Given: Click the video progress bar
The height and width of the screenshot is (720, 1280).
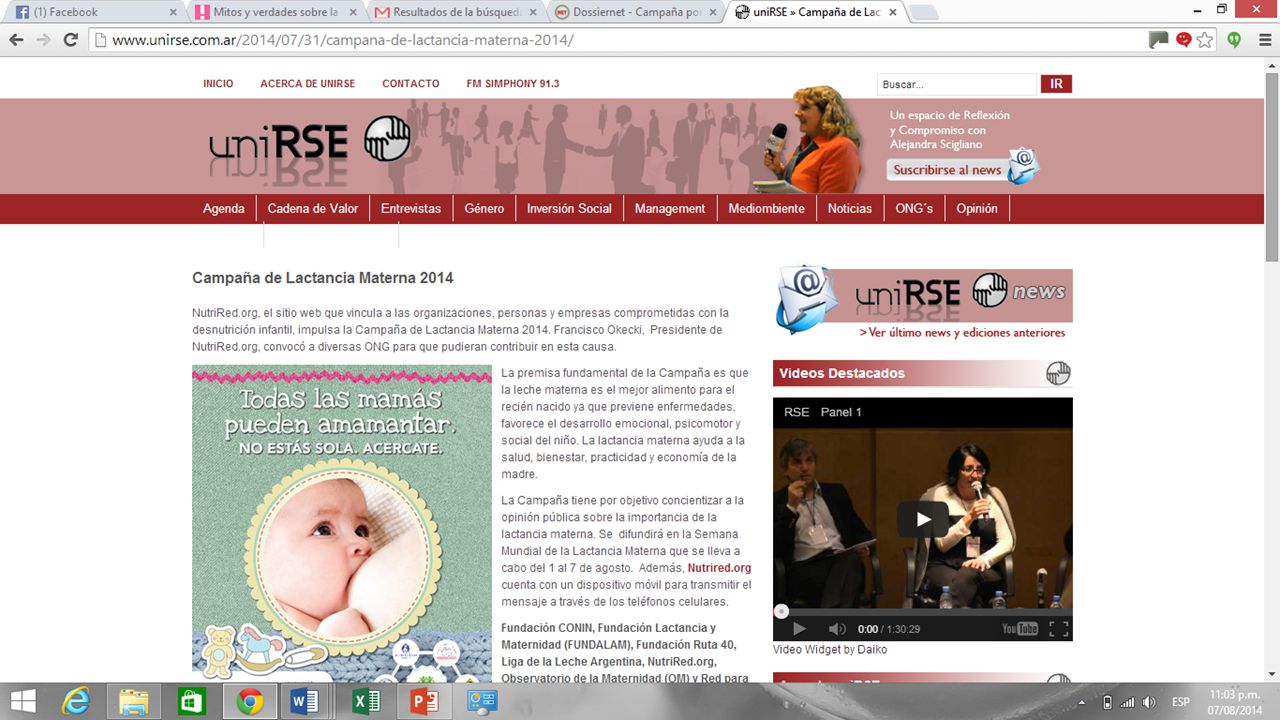Looking at the screenshot, I should (923, 611).
